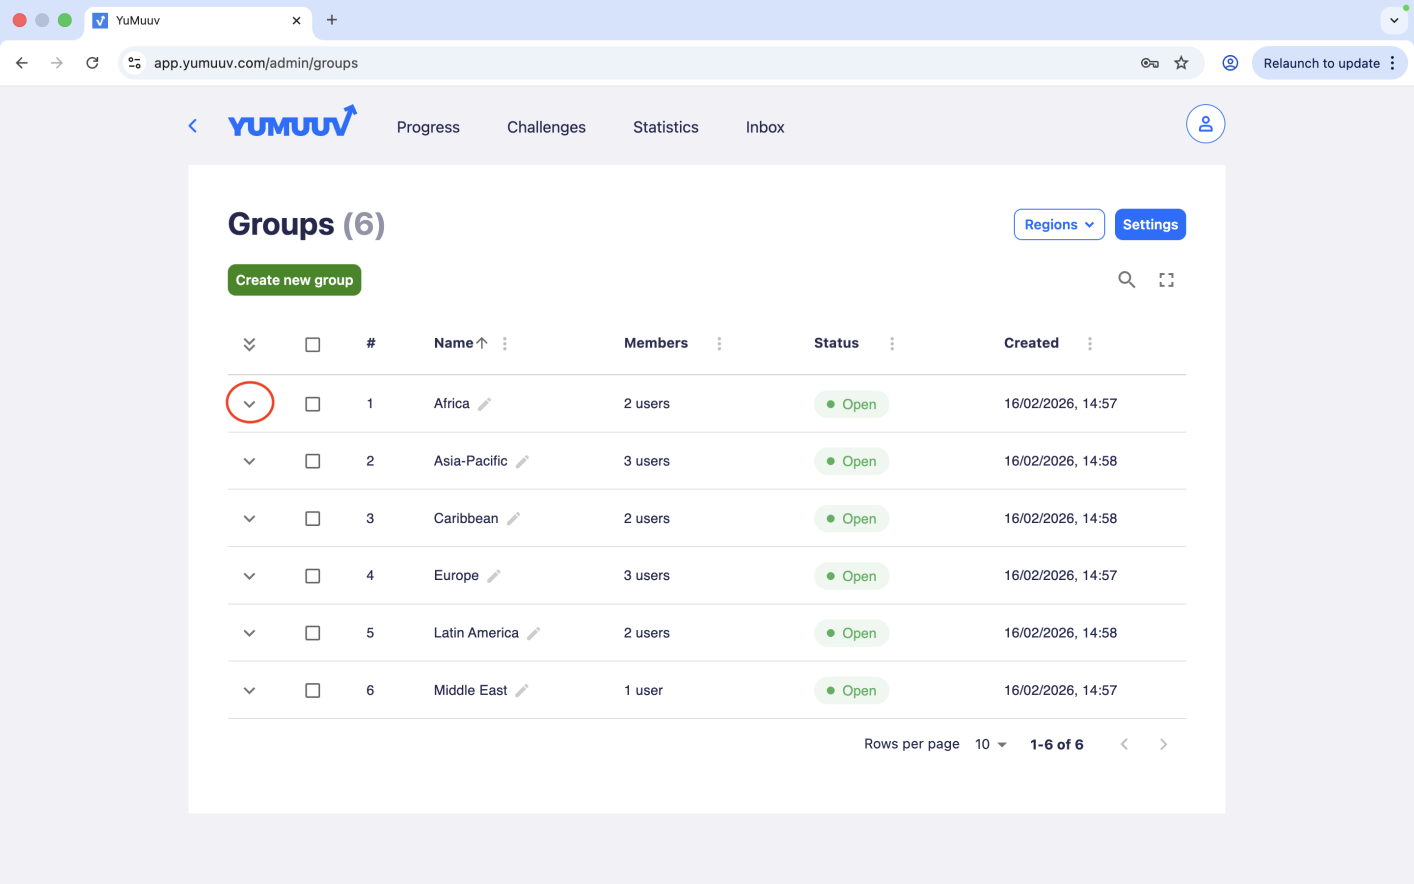
Task: Edit the Caribbean group name via pencil icon
Action: coord(514,519)
